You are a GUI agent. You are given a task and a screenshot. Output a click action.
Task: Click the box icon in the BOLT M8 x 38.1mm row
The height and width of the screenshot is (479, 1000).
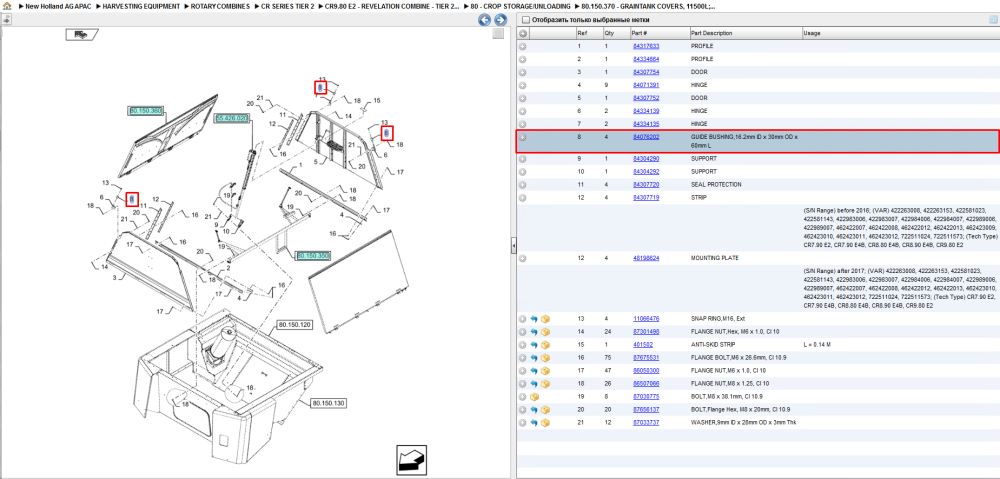(x=534, y=397)
